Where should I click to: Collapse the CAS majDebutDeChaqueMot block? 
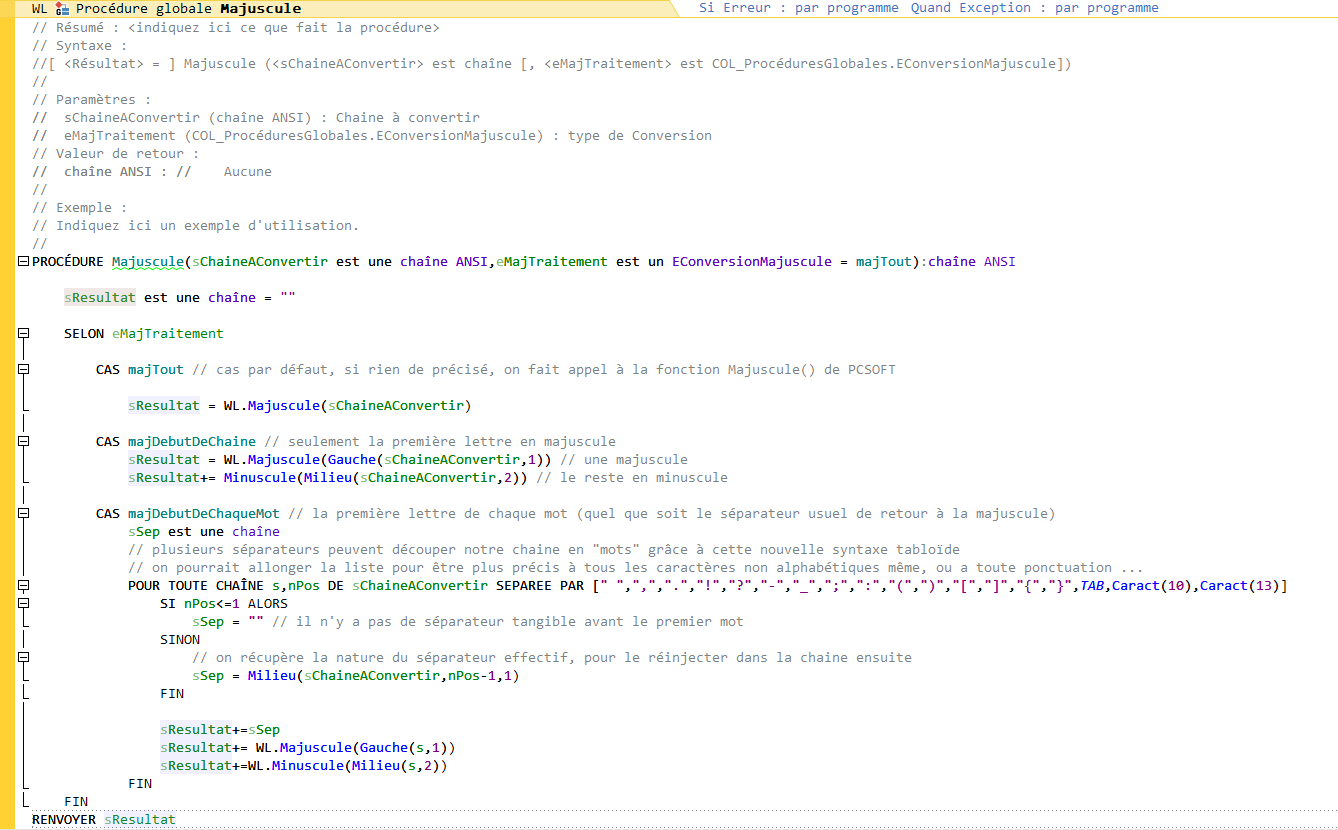(23, 513)
